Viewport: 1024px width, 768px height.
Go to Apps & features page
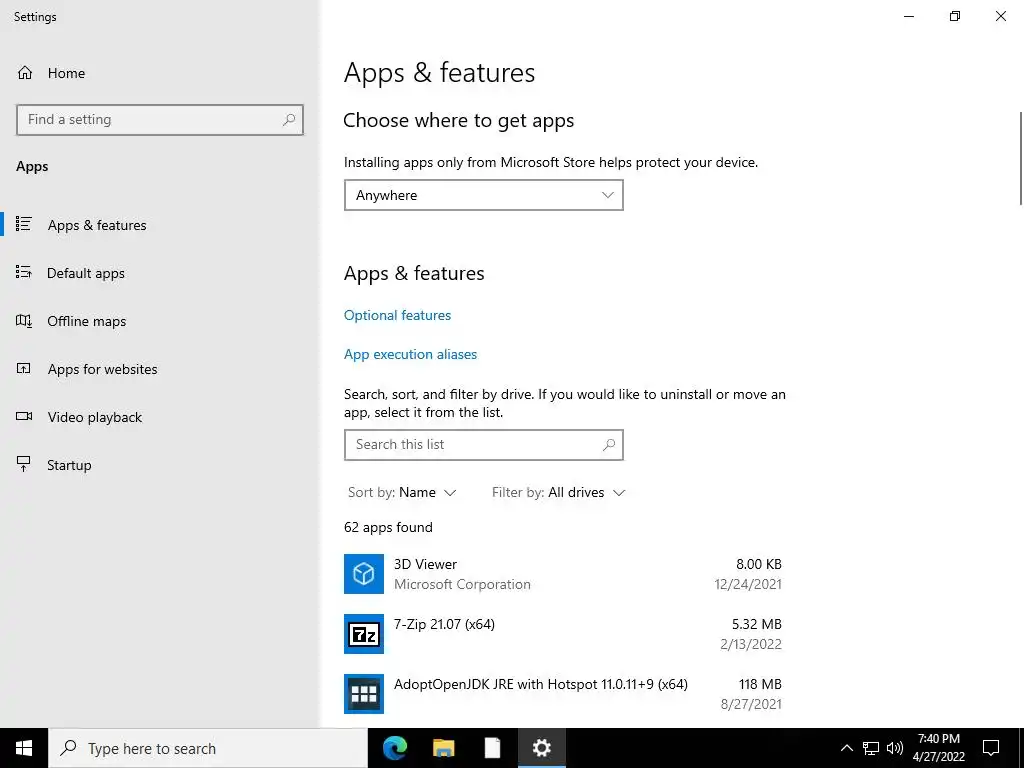click(160, 225)
